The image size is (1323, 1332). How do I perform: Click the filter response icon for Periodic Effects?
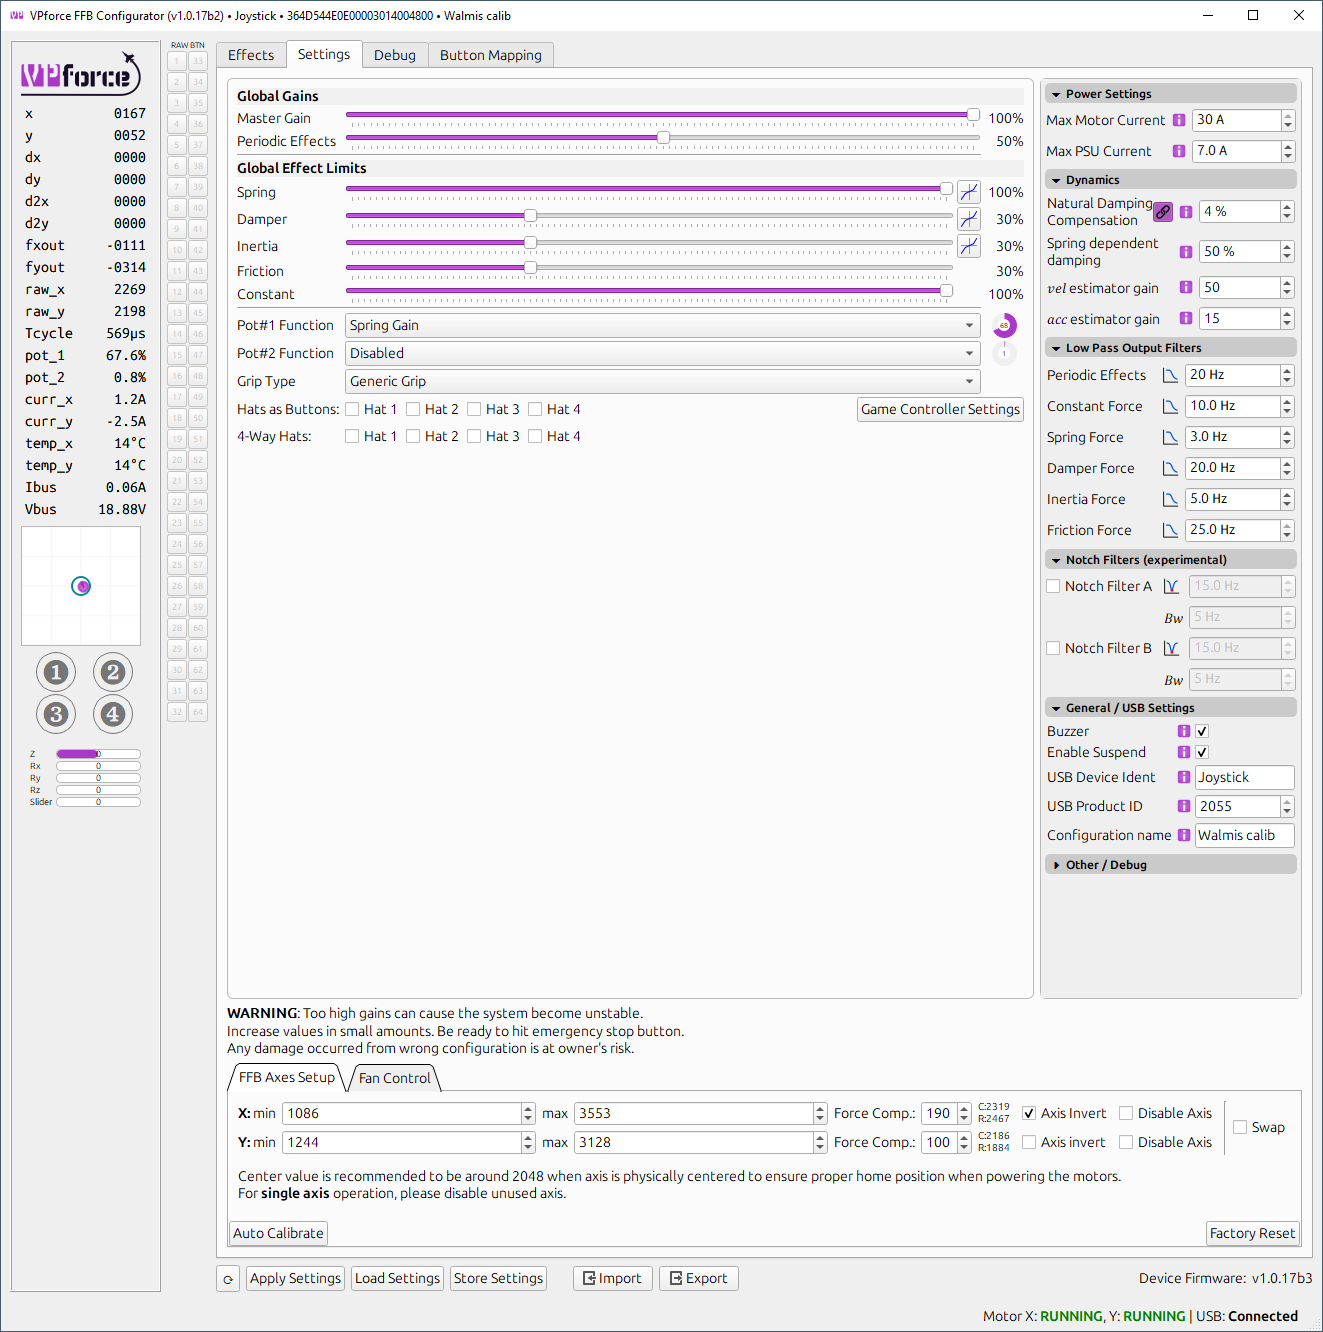pos(1170,374)
